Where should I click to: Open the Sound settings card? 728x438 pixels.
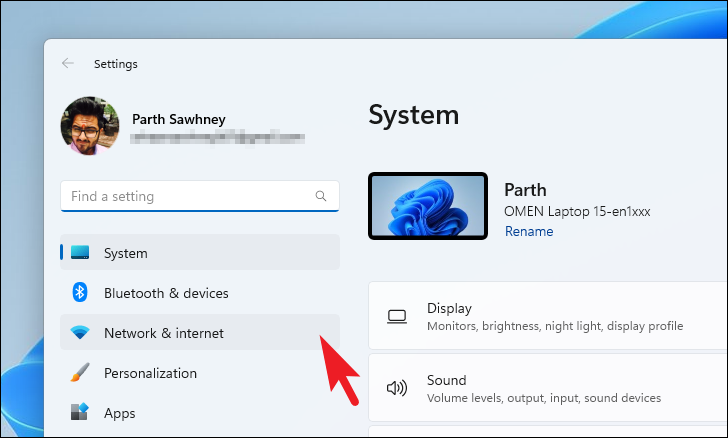pyautogui.click(x=548, y=388)
